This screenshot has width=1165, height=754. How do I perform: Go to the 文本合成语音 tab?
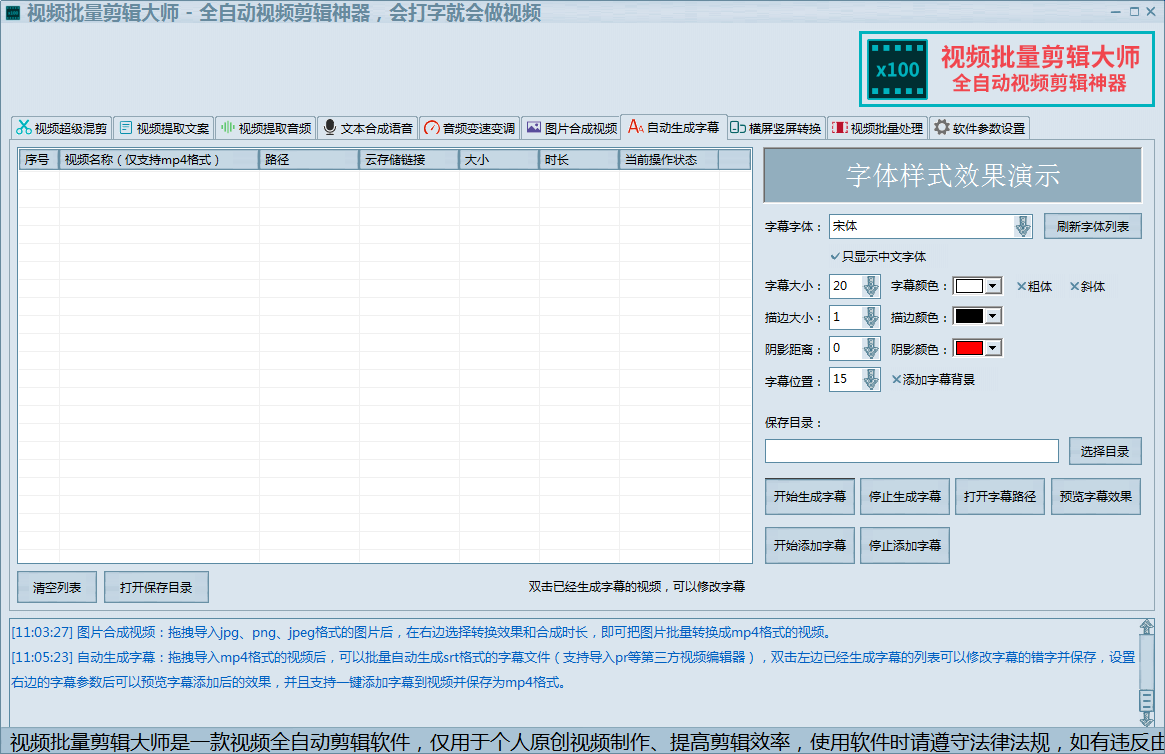(x=368, y=128)
